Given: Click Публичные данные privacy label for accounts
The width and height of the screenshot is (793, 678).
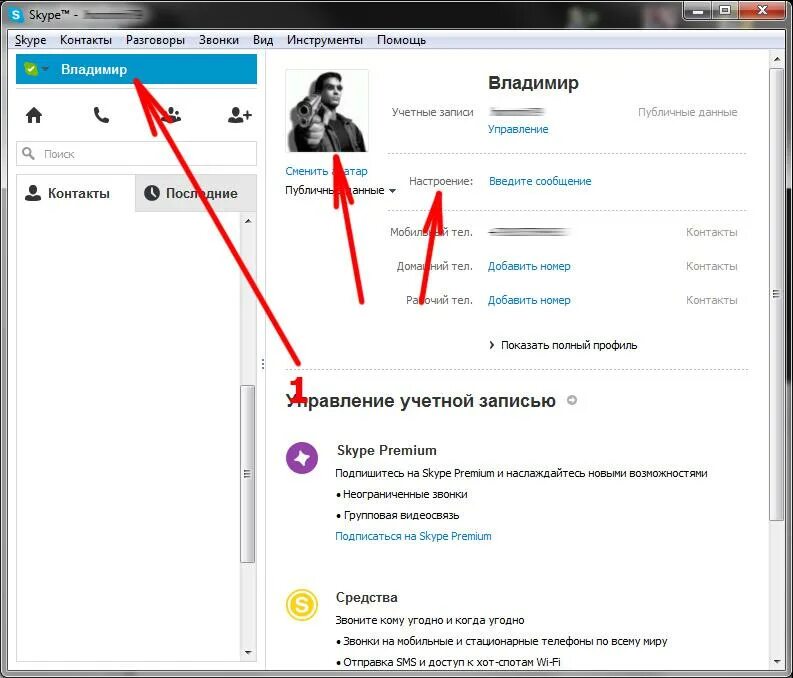Looking at the screenshot, I should 687,112.
